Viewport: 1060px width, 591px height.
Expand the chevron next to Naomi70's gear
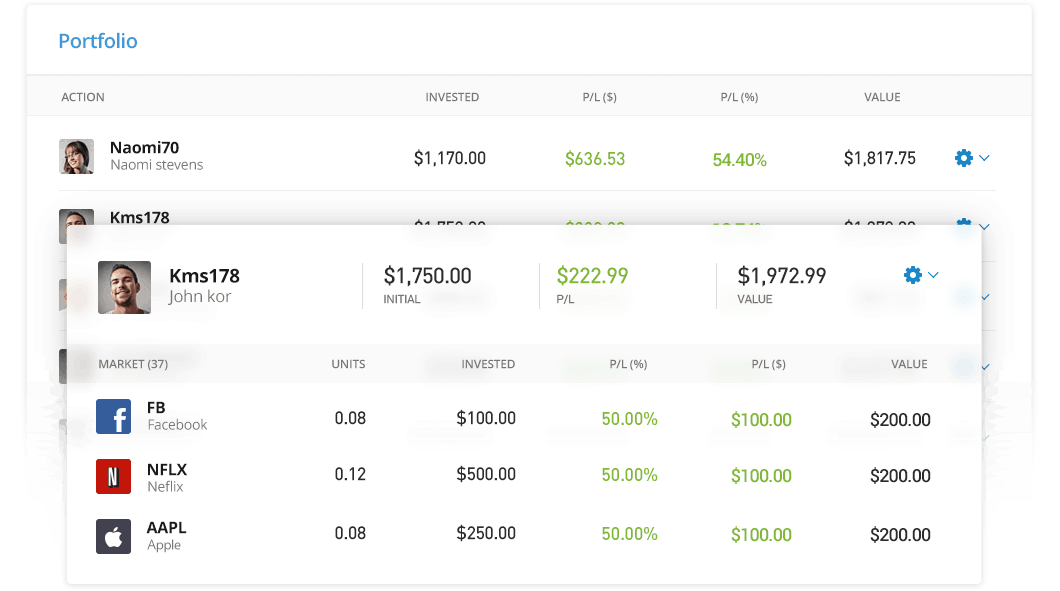coord(982,158)
